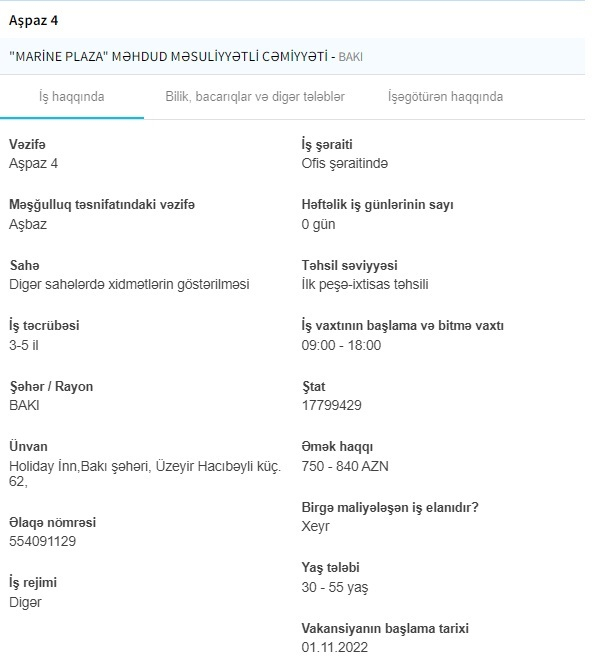Screen dimensions: 592x672
Task: Click the Holiday İnn address text
Action: tap(145, 474)
